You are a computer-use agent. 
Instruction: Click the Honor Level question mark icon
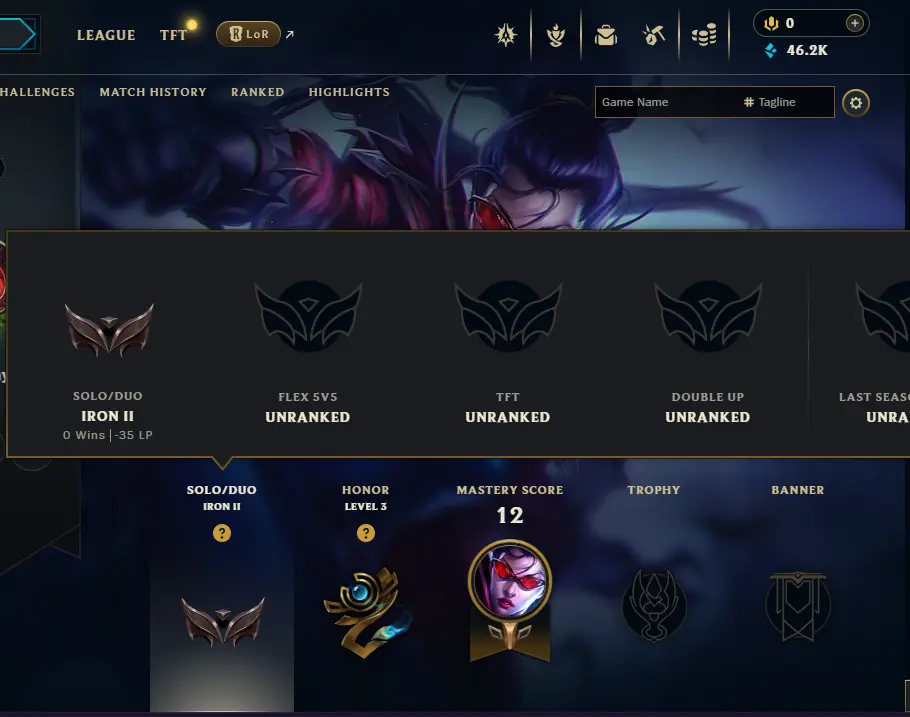tap(366, 532)
